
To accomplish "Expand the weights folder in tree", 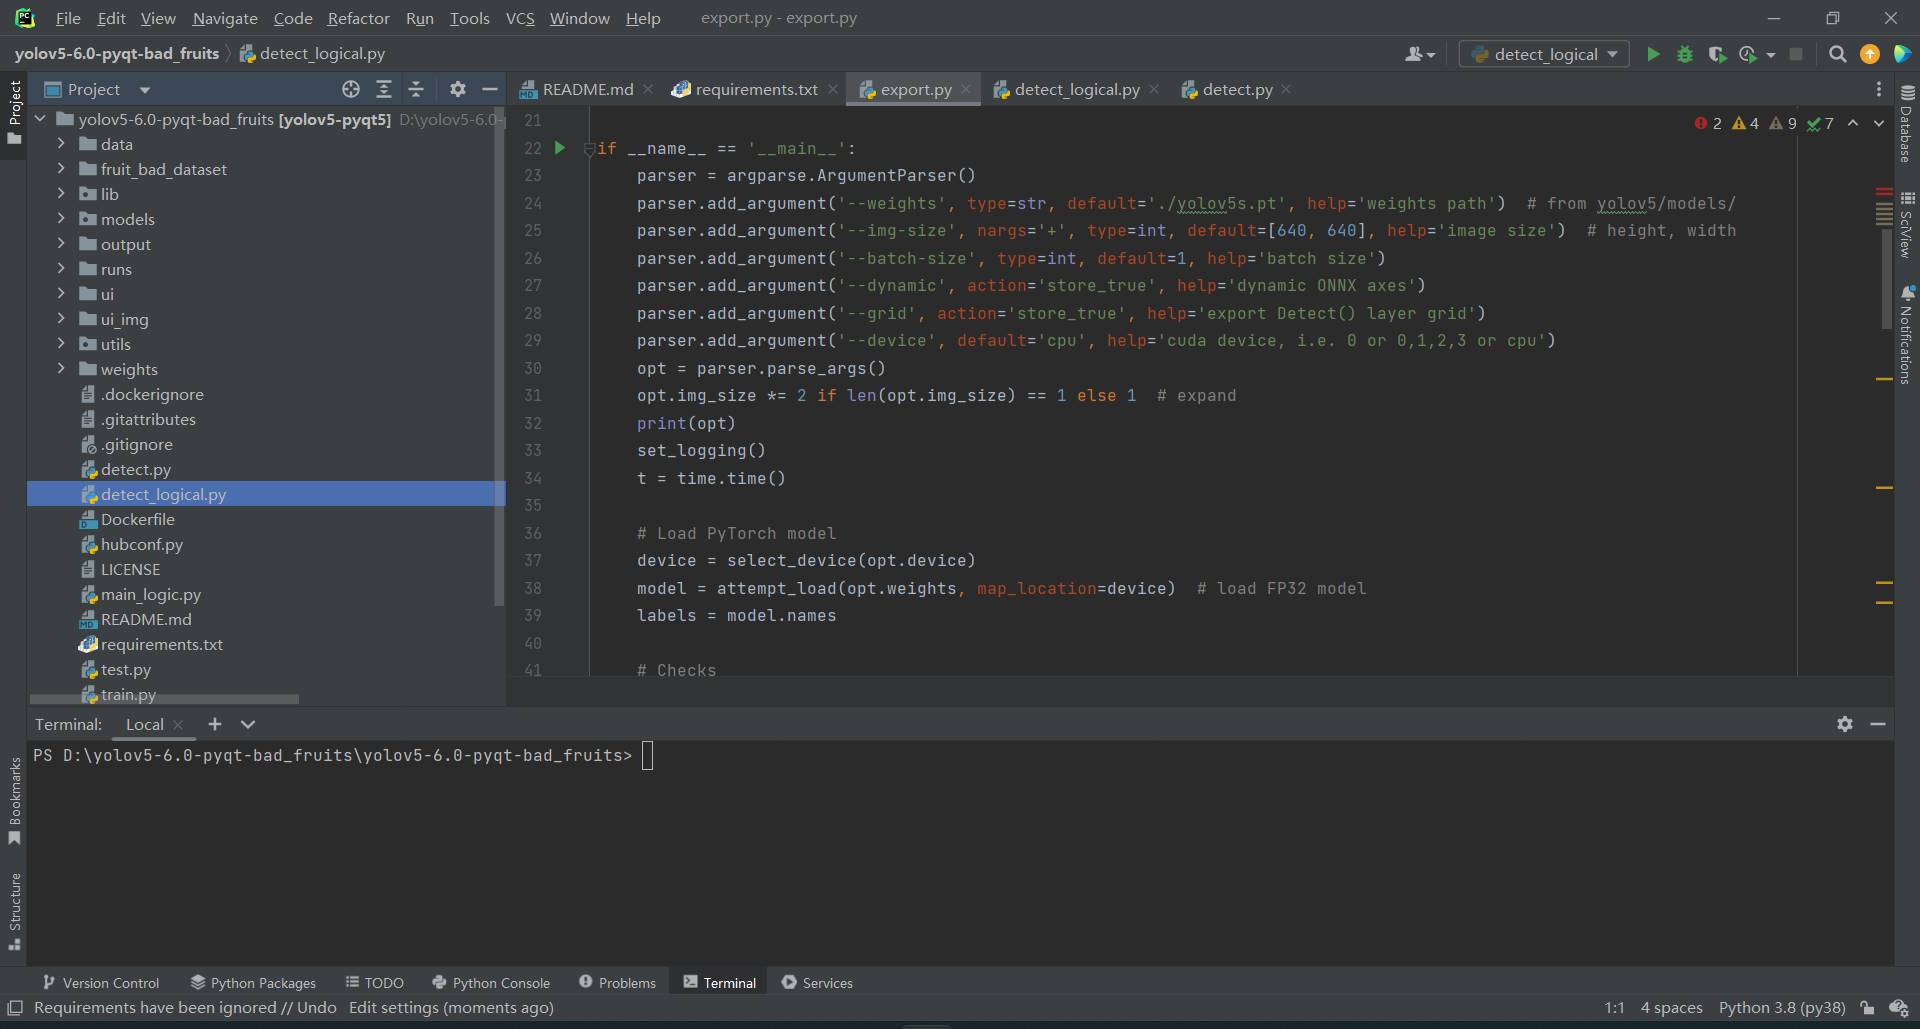I will point(61,369).
